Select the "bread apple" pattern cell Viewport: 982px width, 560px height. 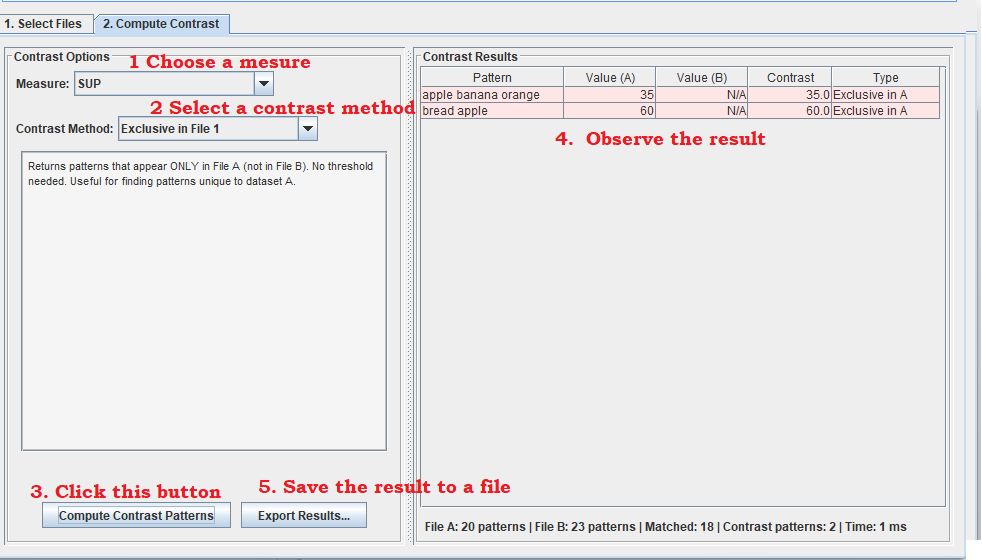tap(491, 111)
